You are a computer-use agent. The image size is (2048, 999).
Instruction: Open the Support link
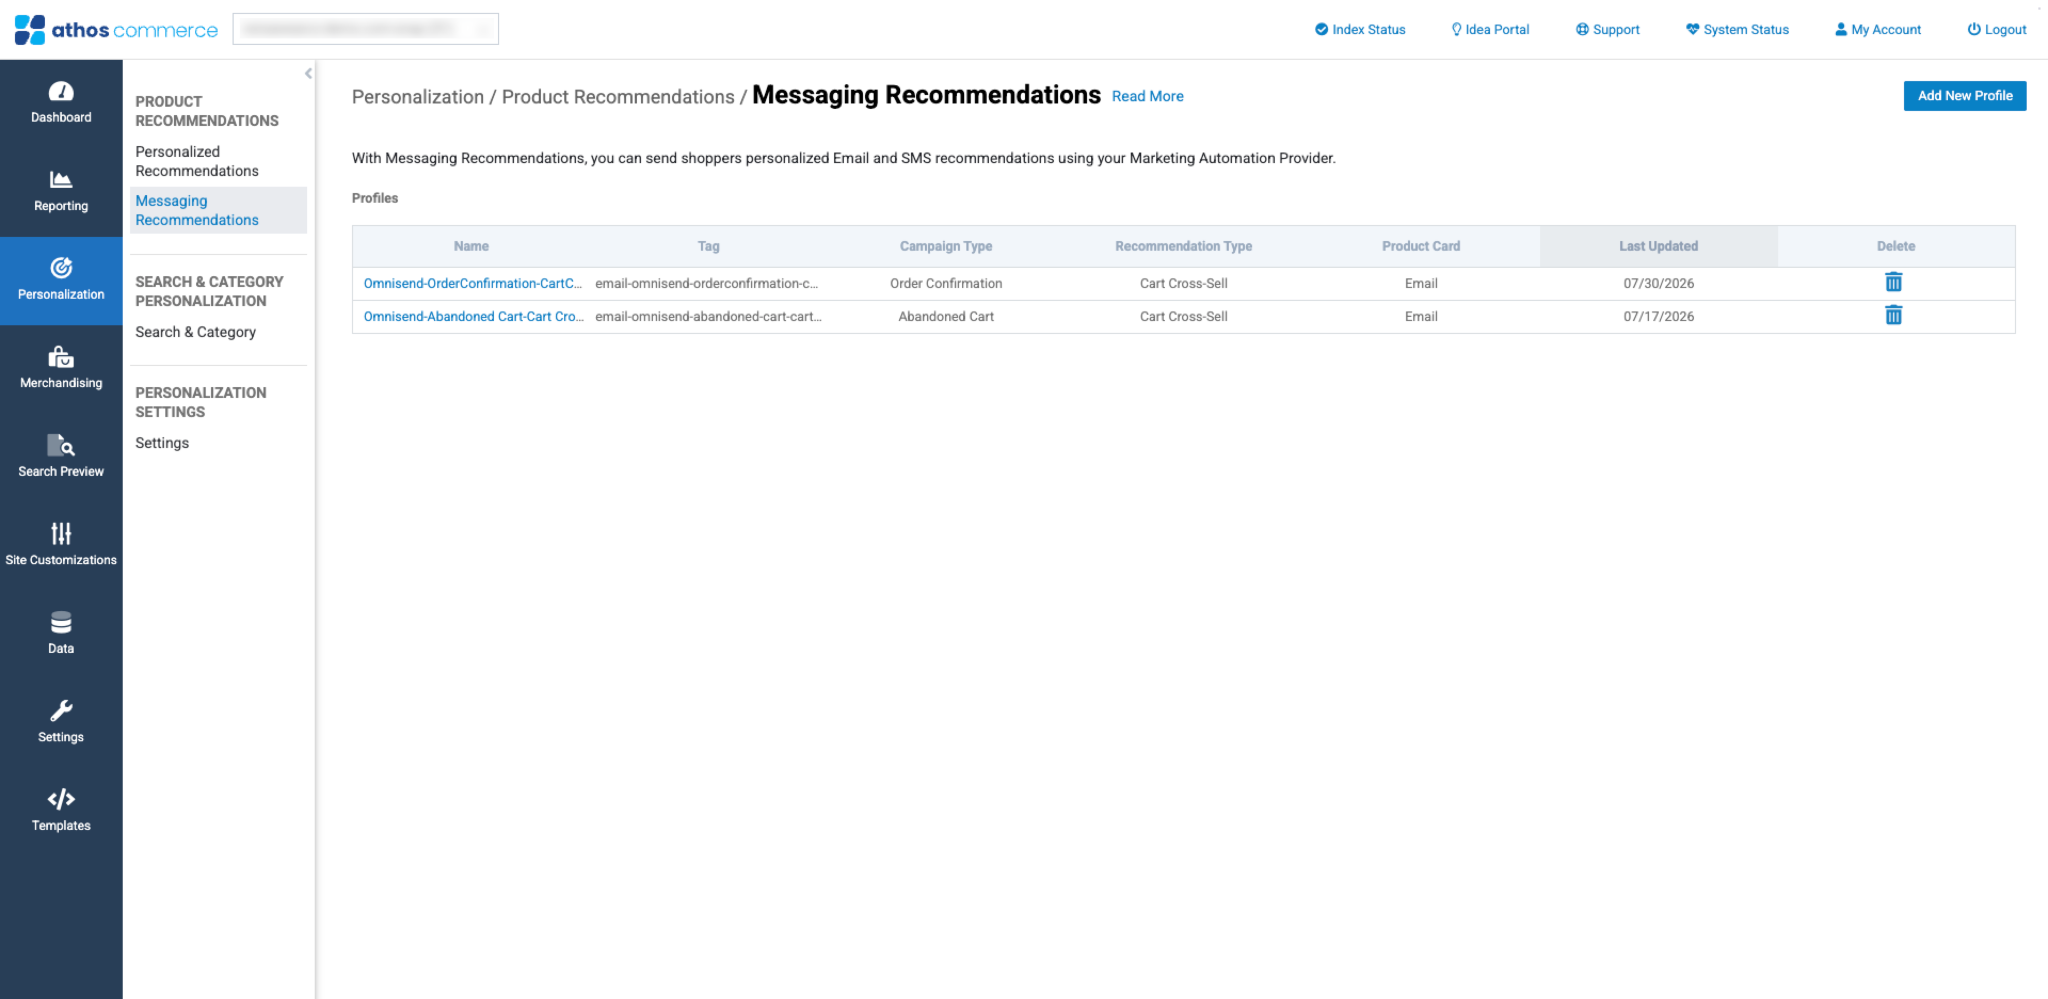pyautogui.click(x=1607, y=30)
